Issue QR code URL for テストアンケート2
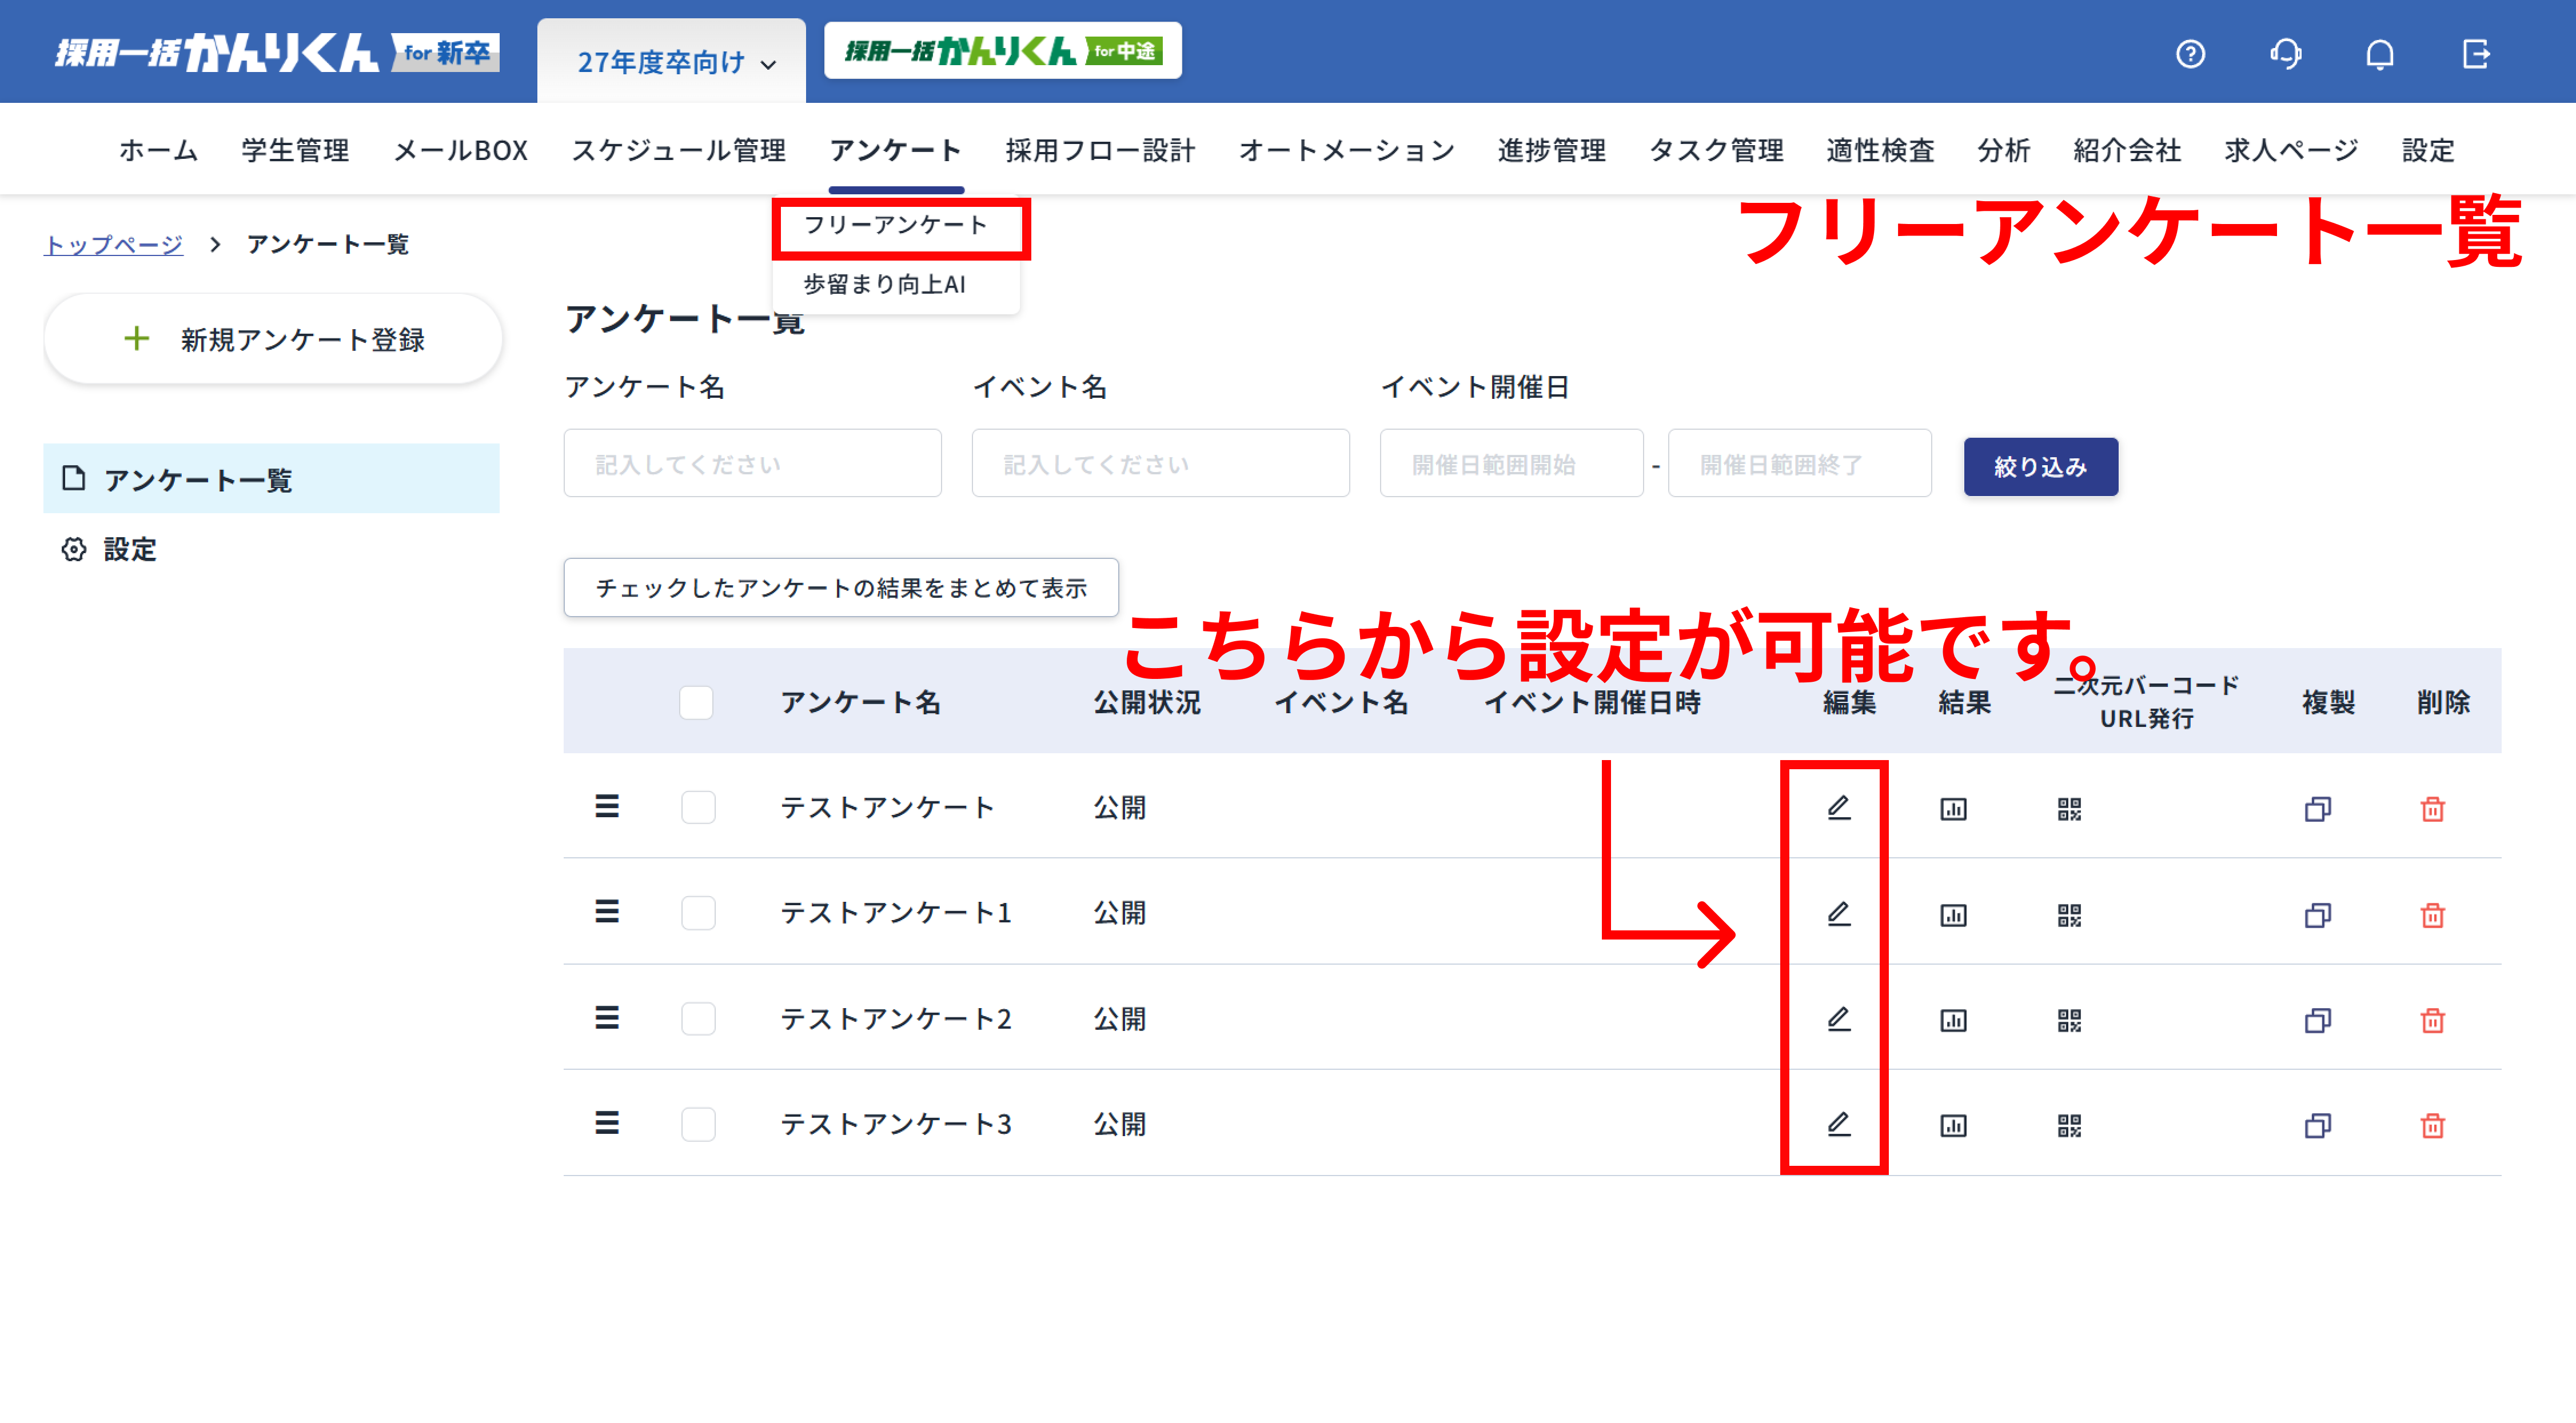Viewport: 2576px width, 1423px height. pyautogui.click(x=2069, y=1020)
